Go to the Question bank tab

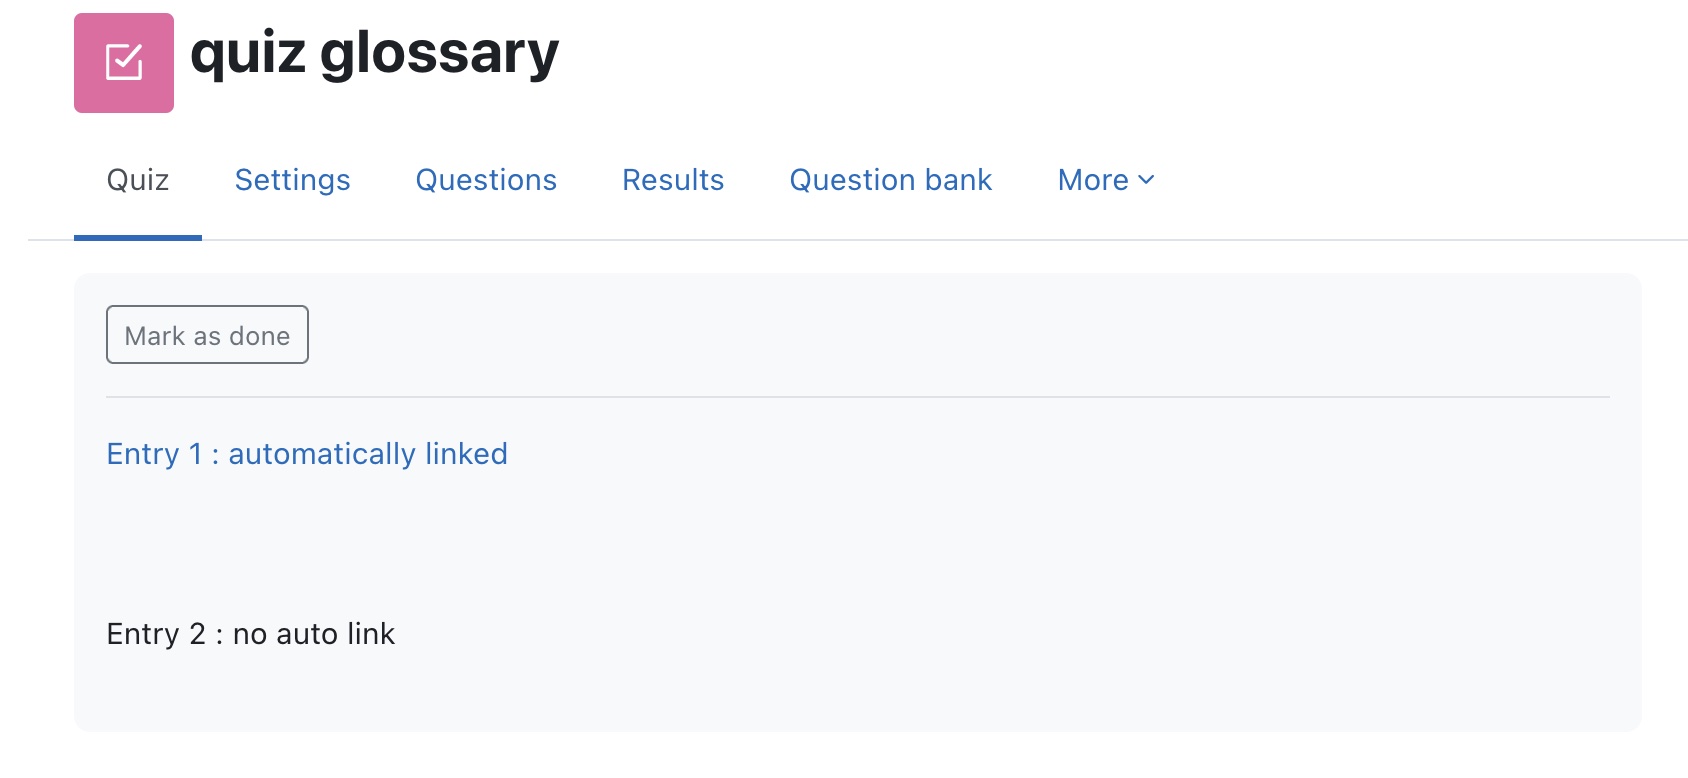(891, 180)
